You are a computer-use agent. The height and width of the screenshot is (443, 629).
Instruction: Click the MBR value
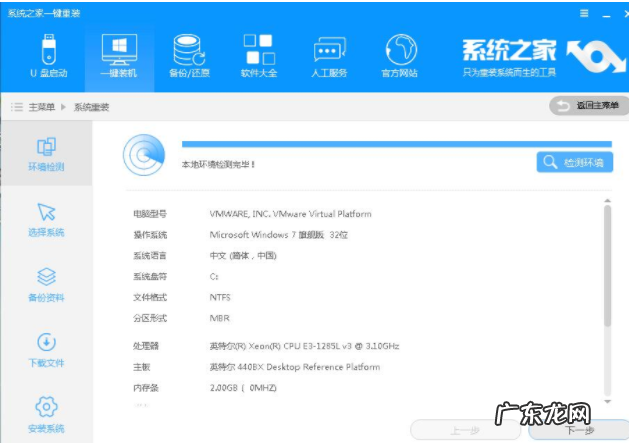219,318
